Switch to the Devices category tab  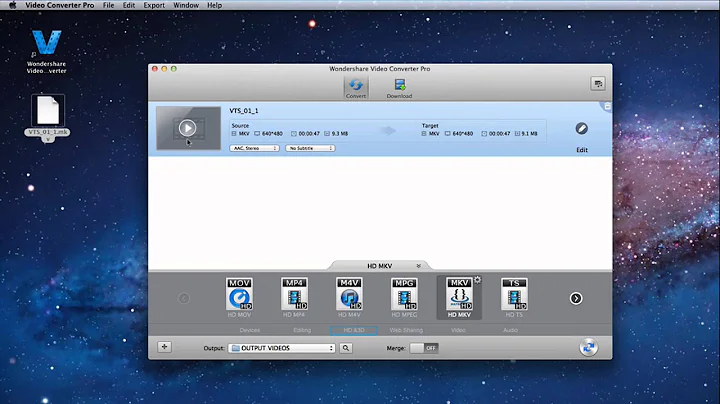click(x=250, y=330)
